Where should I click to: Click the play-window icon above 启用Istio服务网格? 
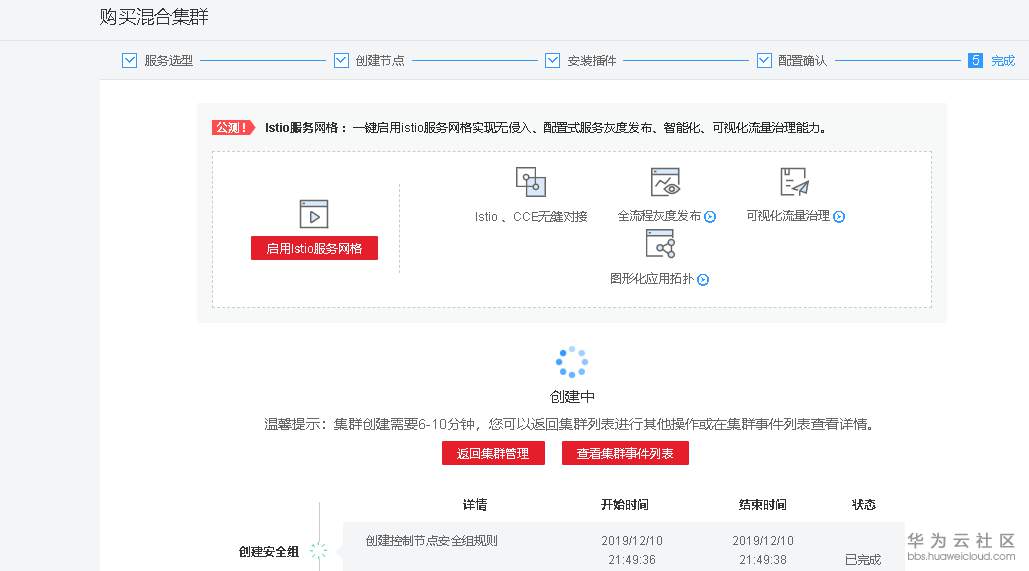pyautogui.click(x=314, y=214)
